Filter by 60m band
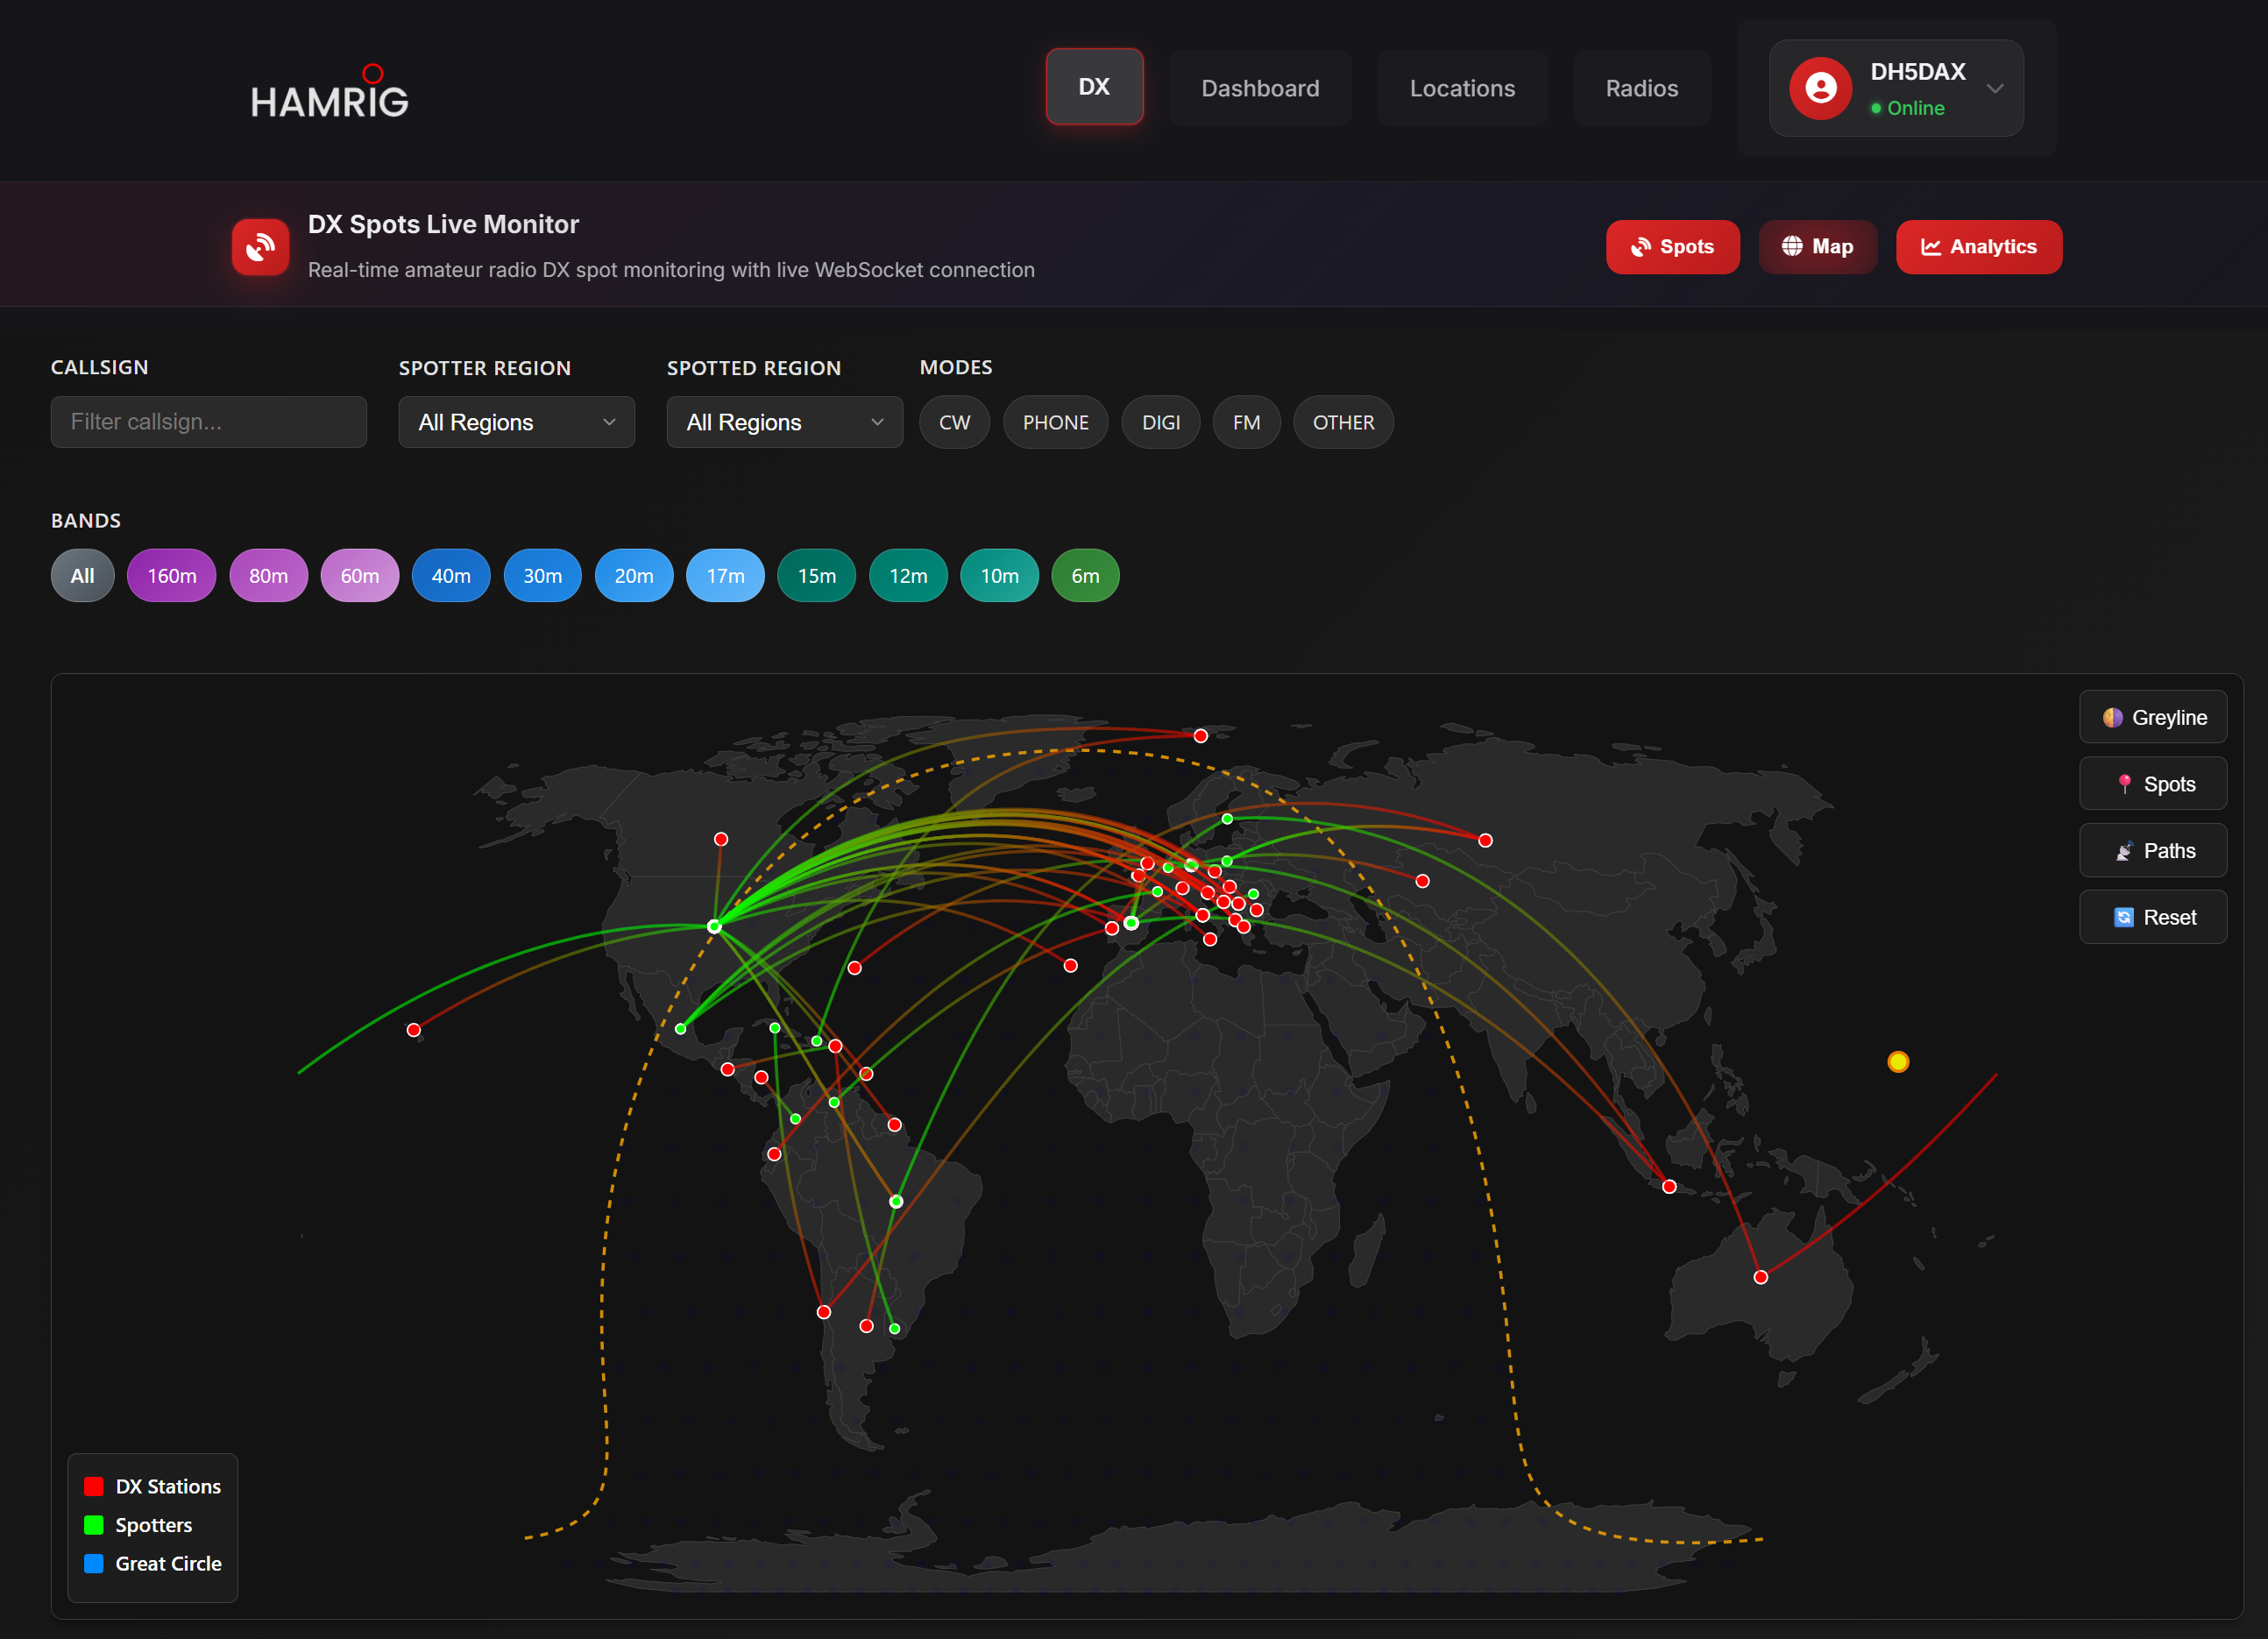The width and height of the screenshot is (2268, 1639). click(x=359, y=576)
